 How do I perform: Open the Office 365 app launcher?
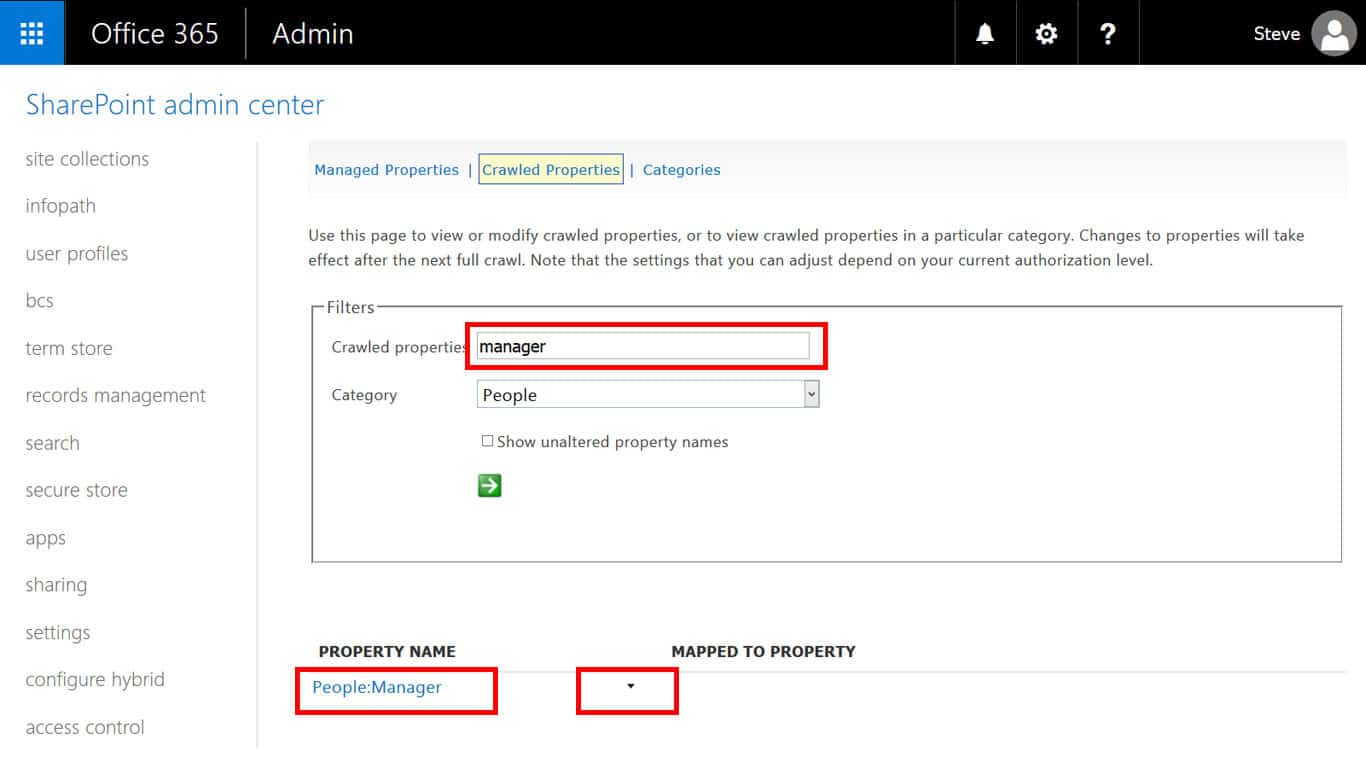32,33
